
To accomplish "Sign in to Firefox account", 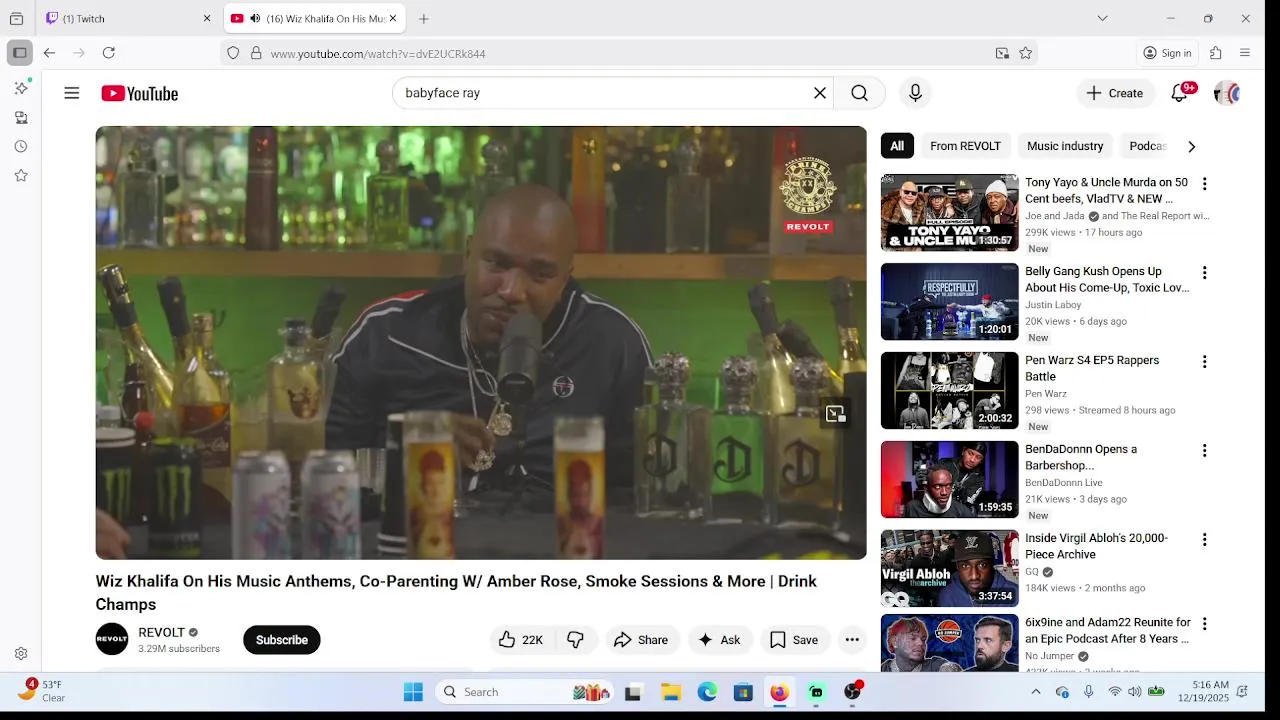I will [1167, 53].
